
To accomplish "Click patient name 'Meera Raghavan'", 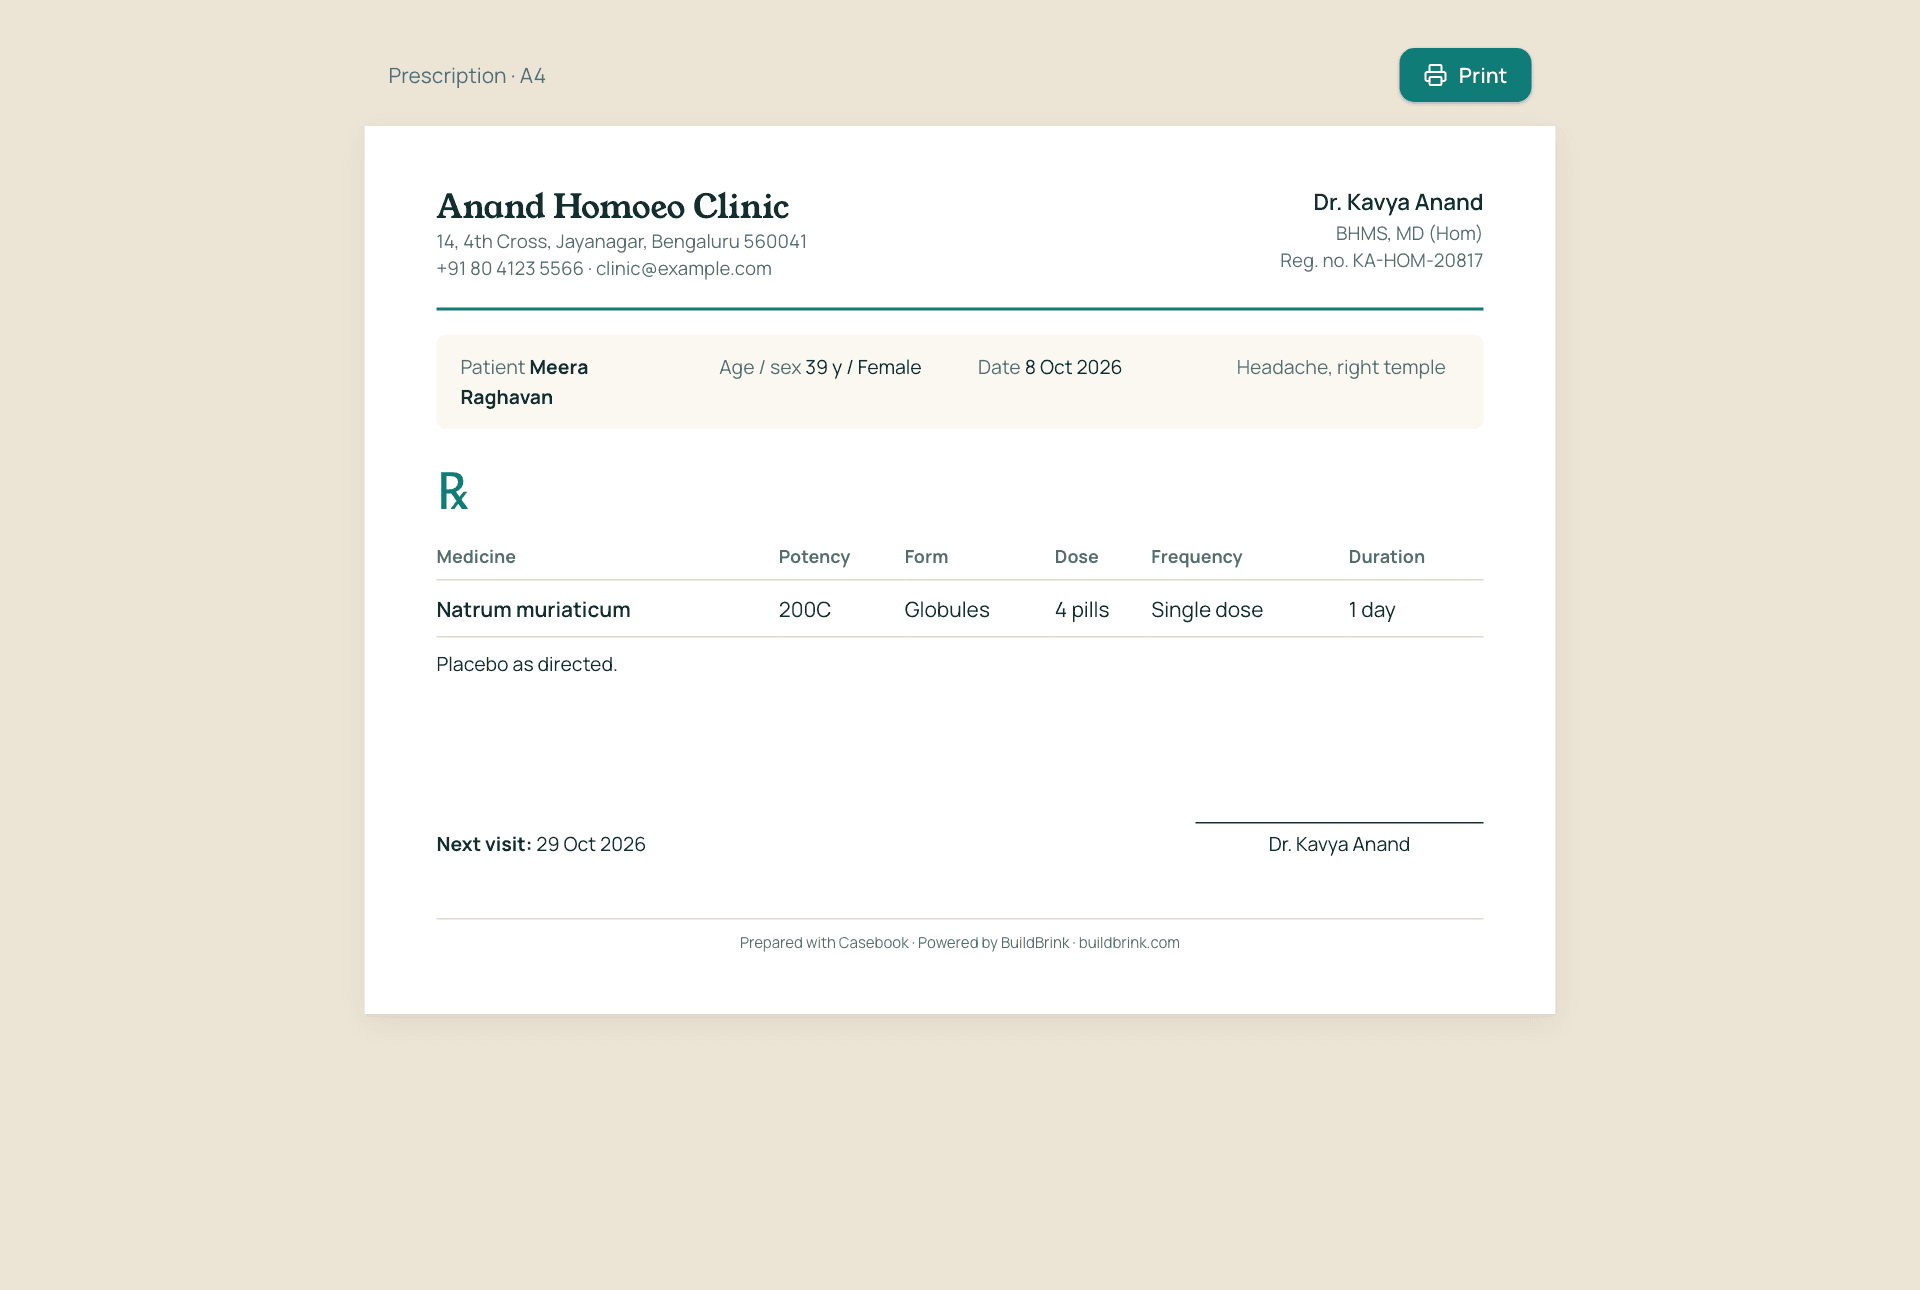I will pyautogui.click(x=524, y=382).
